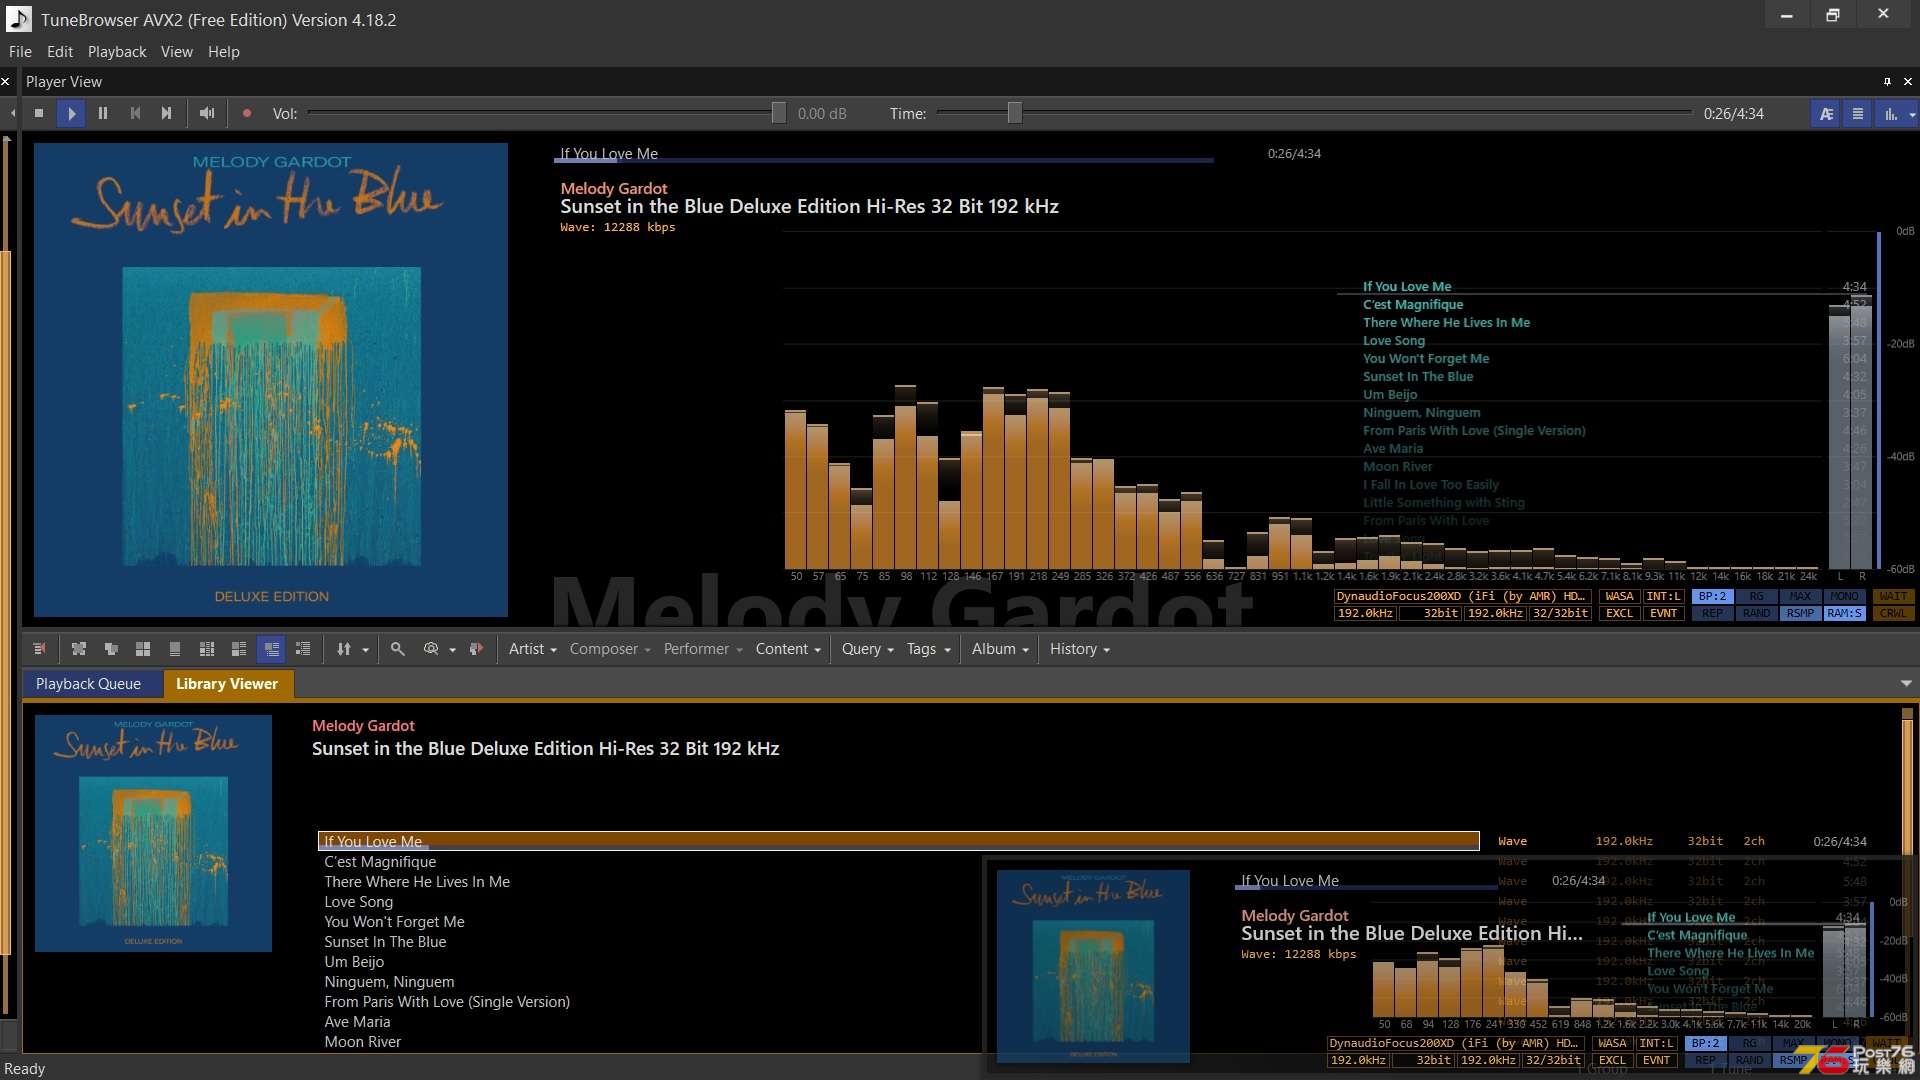
Task: Click the EXCL exclusive mode button
Action: [1619, 613]
